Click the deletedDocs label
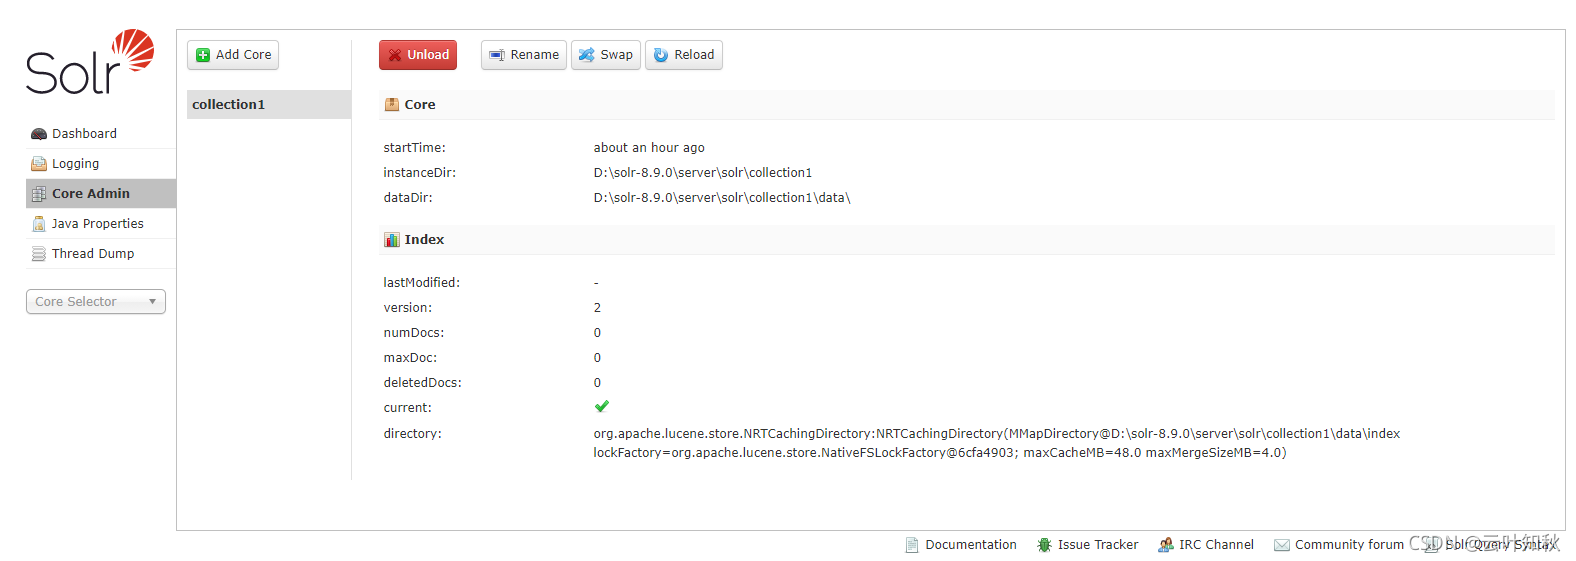The height and width of the screenshot is (561, 1576). [x=422, y=383]
